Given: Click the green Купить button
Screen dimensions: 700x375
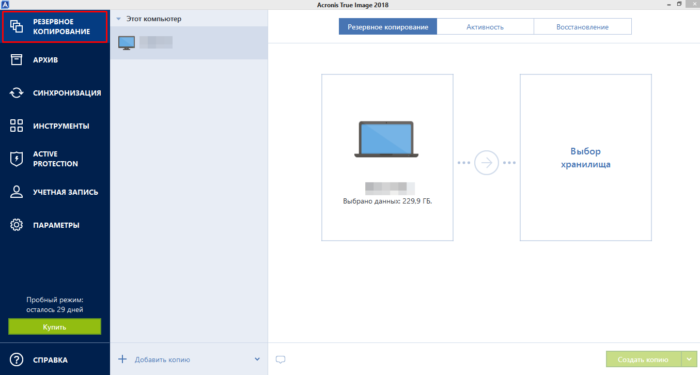Looking at the screenshot, I should click(54, 327).
